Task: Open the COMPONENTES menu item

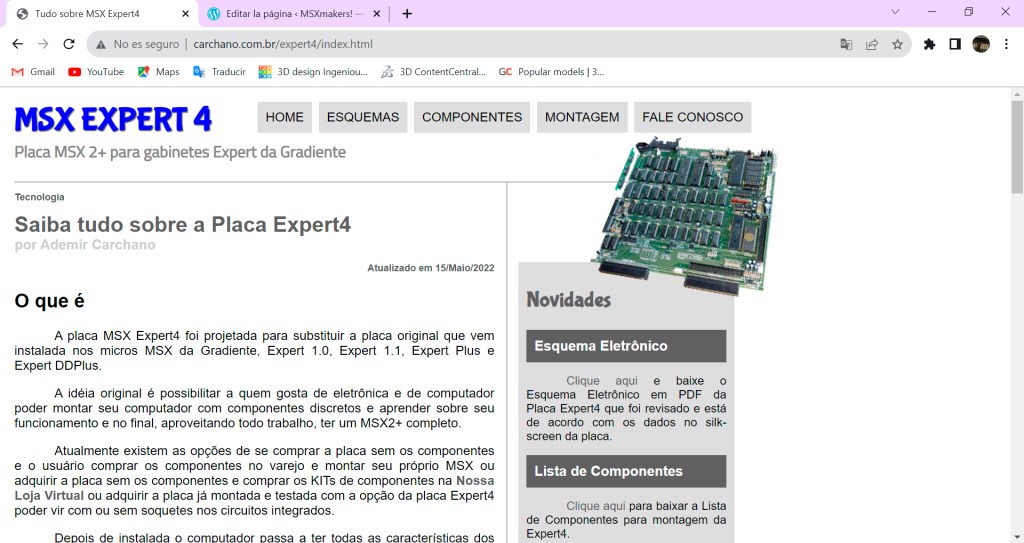Action: (472, 117)
